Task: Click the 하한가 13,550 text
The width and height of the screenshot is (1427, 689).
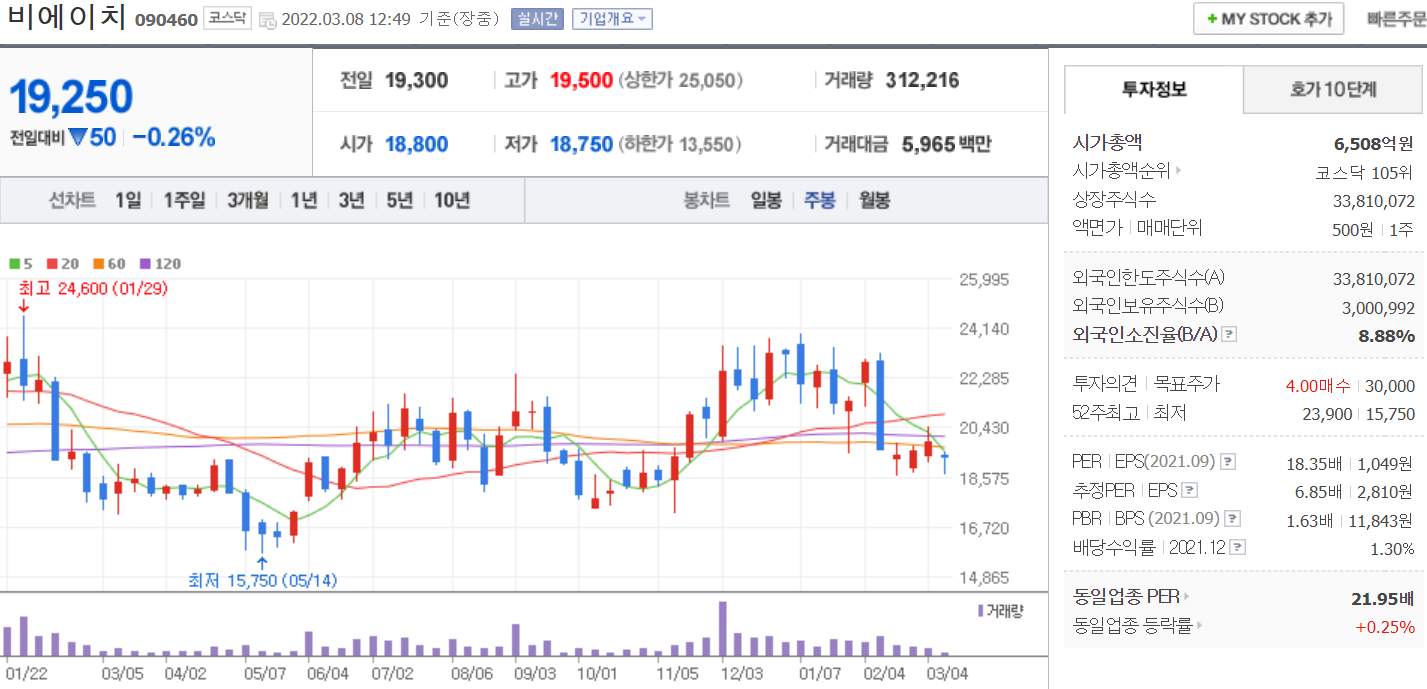Action: tap(680, 145)
